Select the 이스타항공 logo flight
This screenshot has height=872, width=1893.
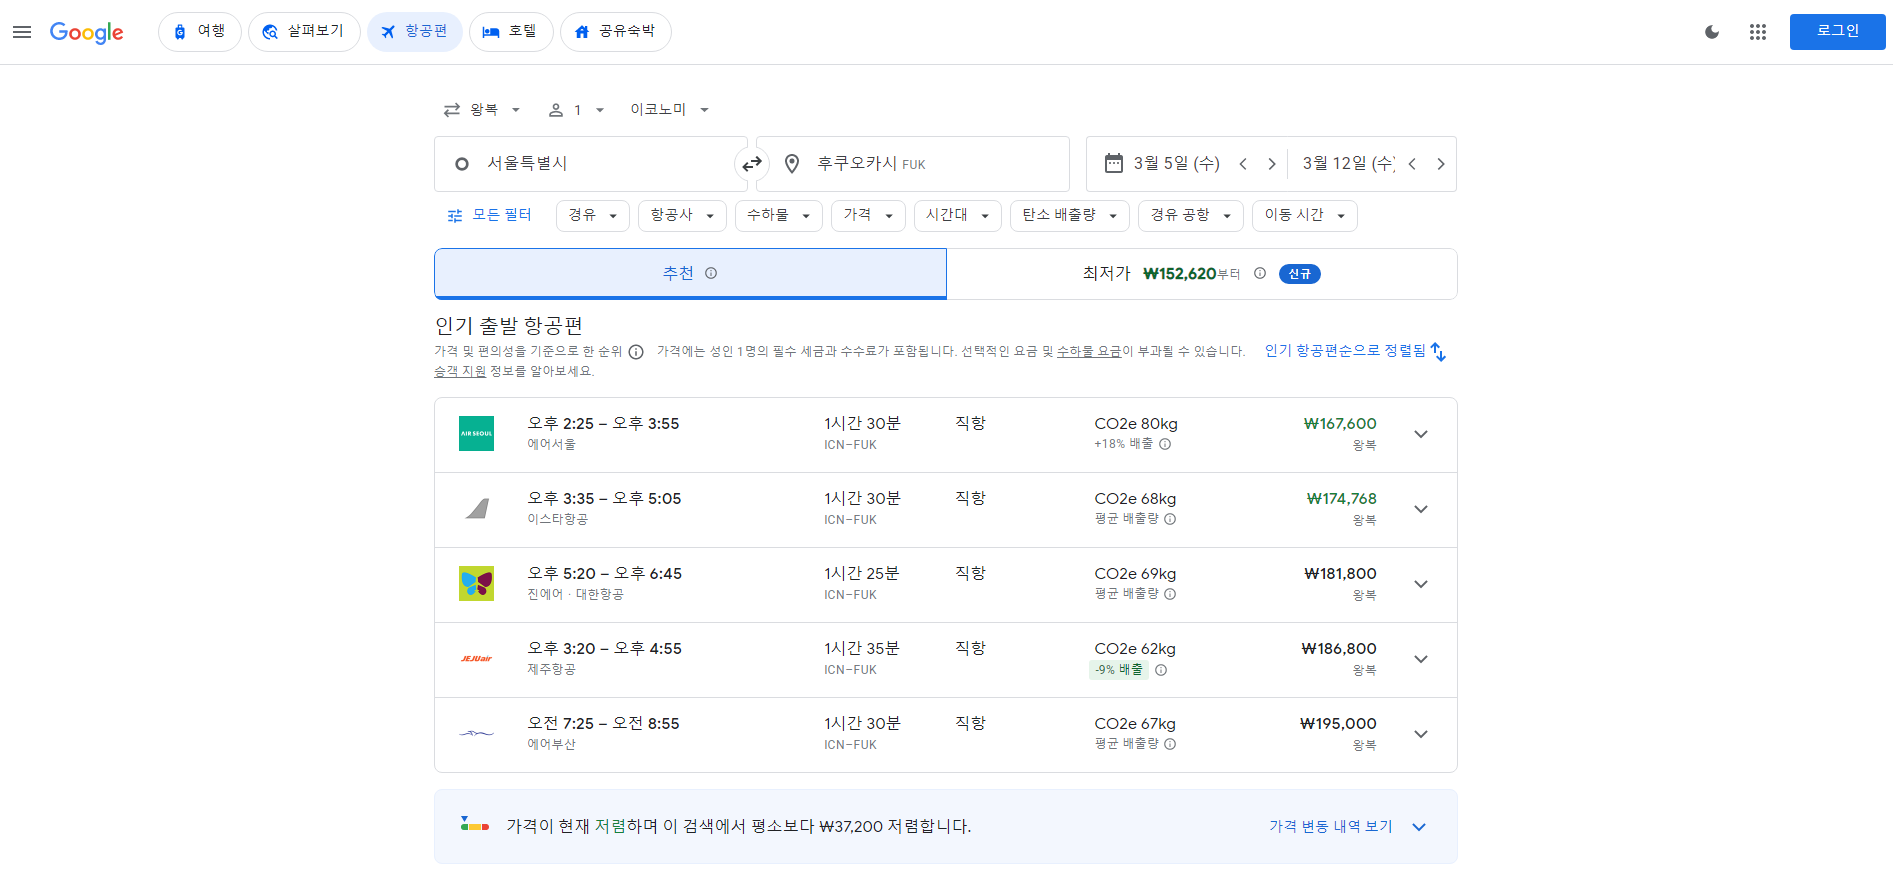pyautogui.click(x=476, y=508)
